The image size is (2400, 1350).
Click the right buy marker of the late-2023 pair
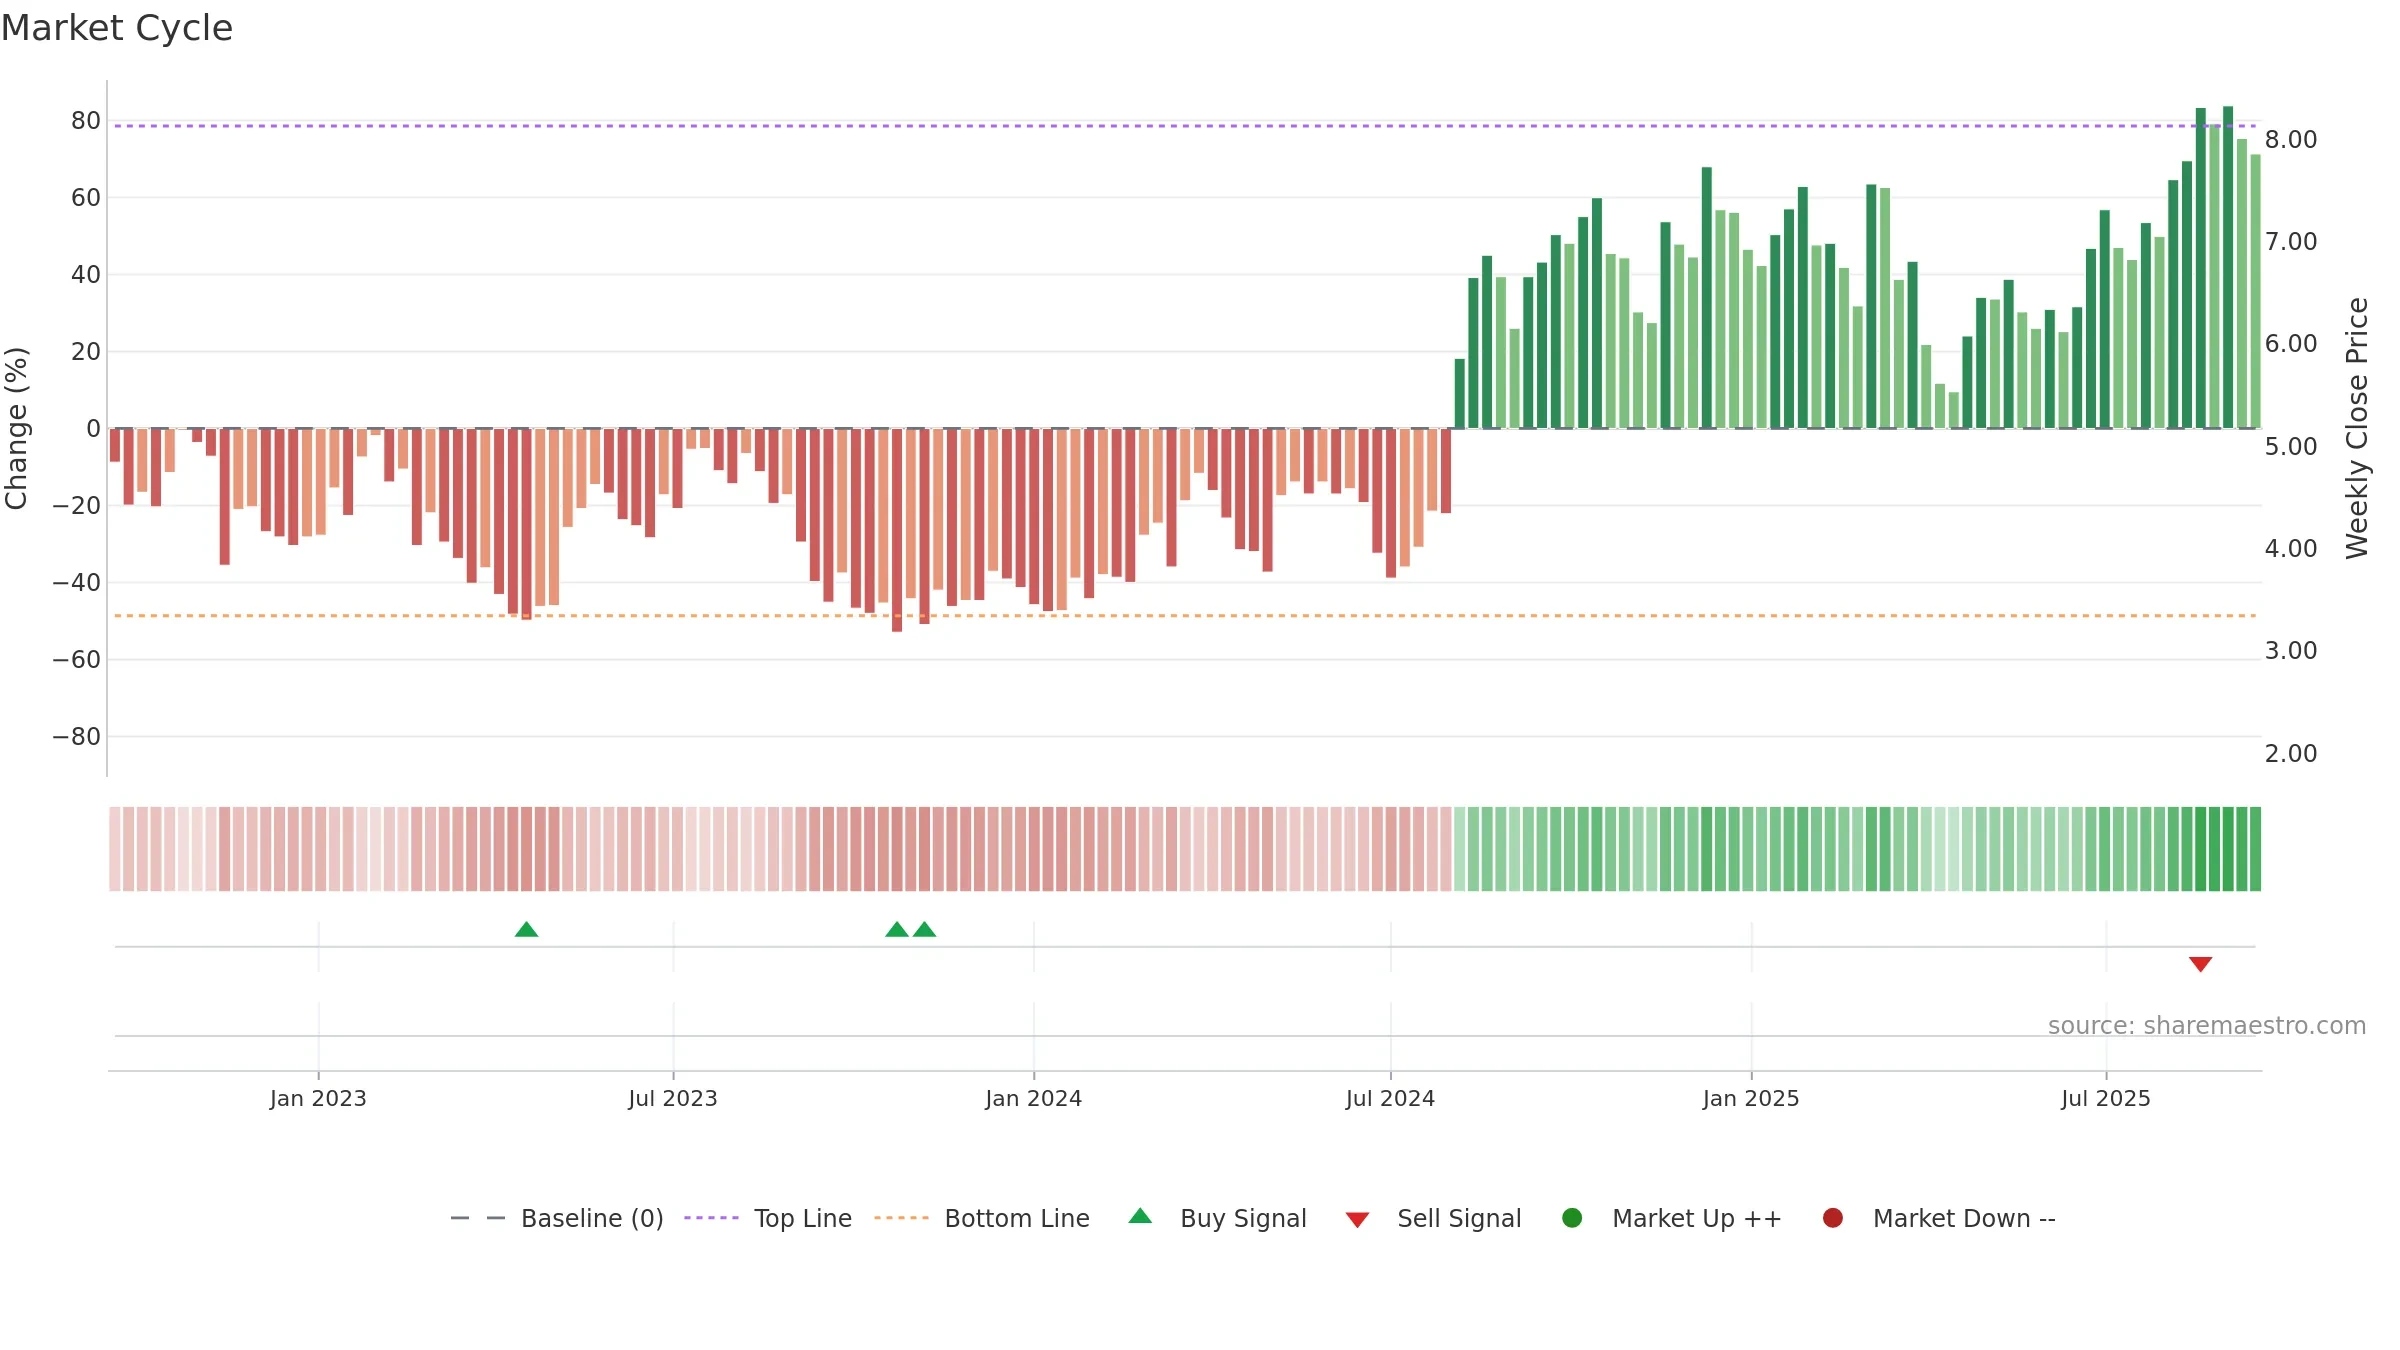[x=925, y=930]
